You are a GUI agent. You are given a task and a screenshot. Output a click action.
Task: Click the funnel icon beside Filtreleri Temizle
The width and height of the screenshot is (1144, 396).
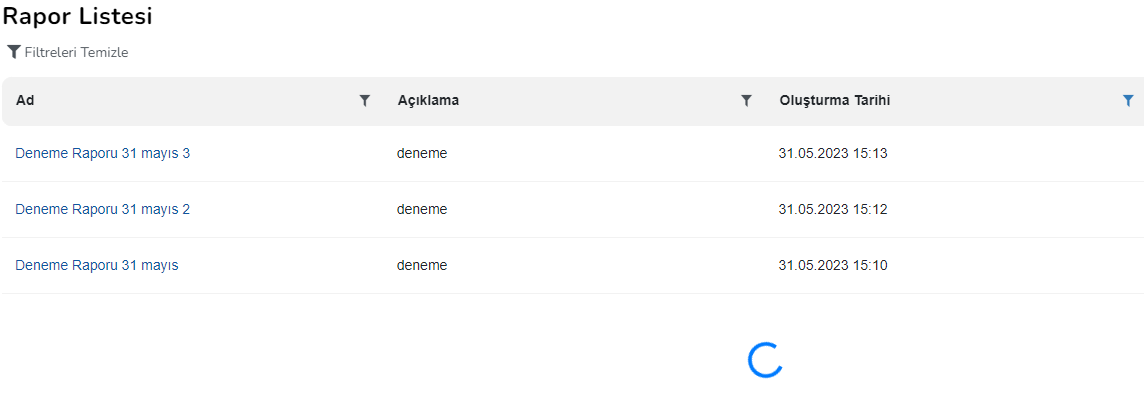click(13, 52)
